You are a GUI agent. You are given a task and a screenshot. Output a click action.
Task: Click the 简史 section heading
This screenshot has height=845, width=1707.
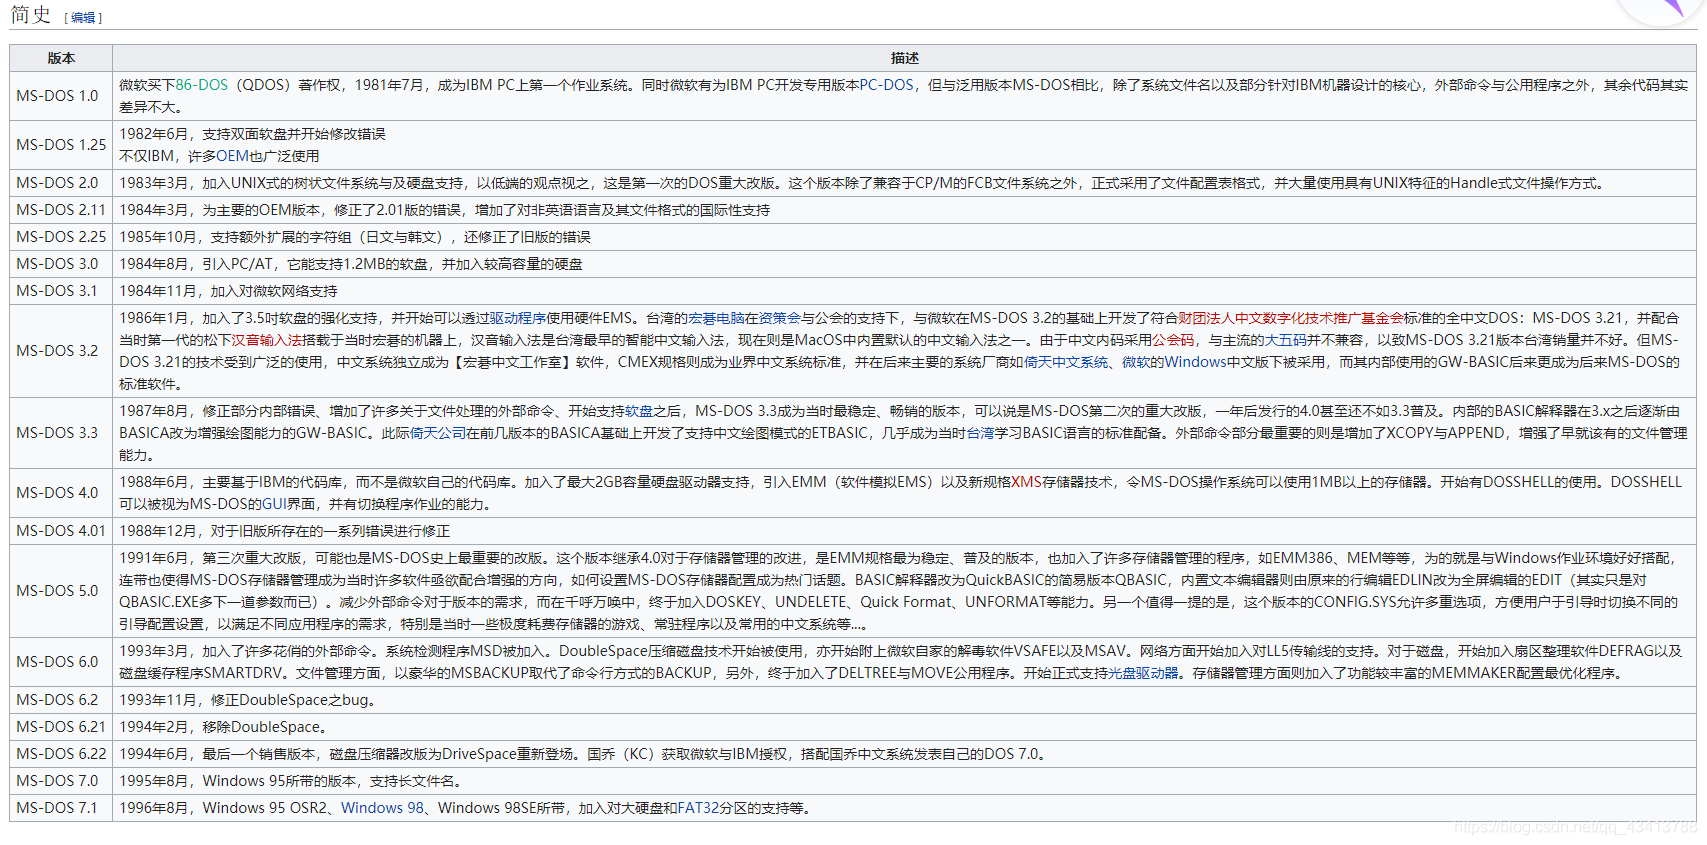31,14
